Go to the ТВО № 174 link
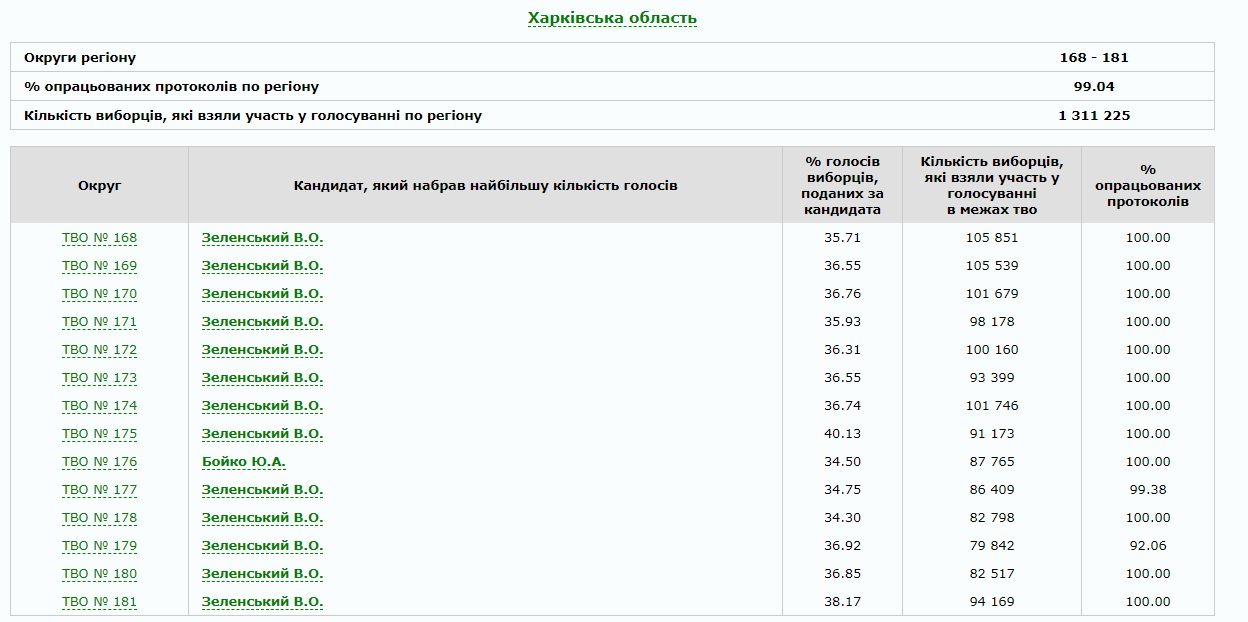 coord(99,406)
